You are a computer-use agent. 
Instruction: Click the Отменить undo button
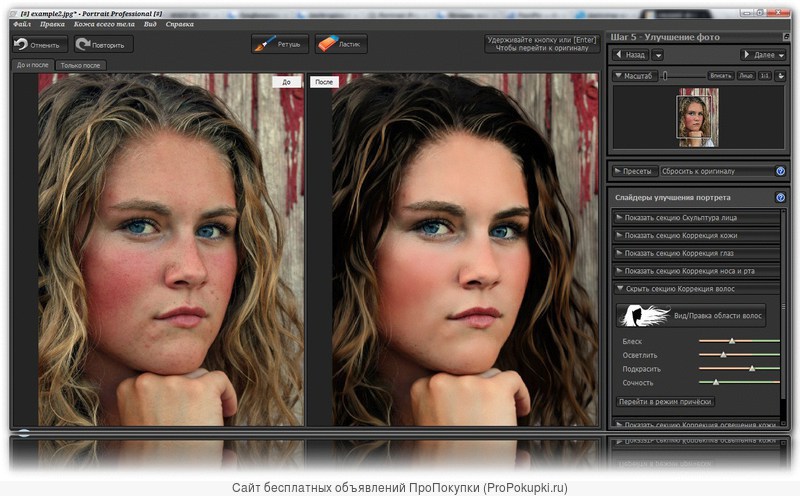pos(40,44)
